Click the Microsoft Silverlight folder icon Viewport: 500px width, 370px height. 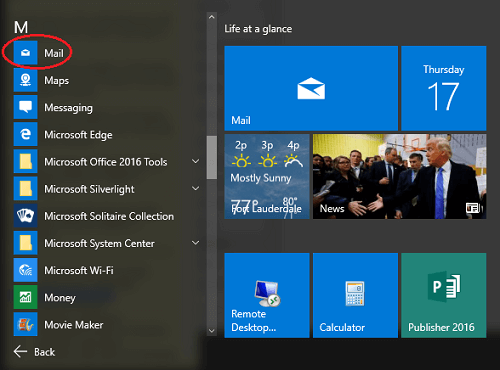pyautogui.click(x=25, y=189)
